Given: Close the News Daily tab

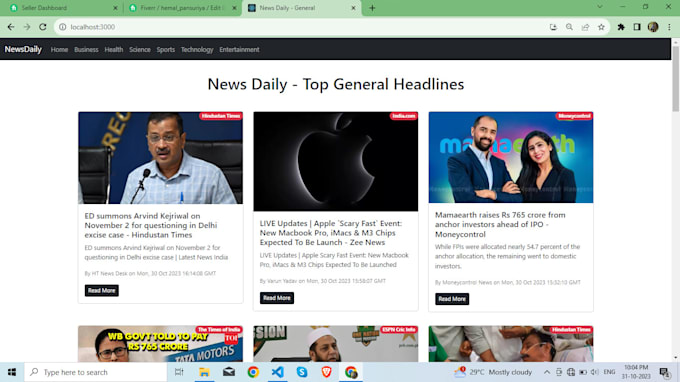Looking at the screenshot, I should [x=353, y=8].
